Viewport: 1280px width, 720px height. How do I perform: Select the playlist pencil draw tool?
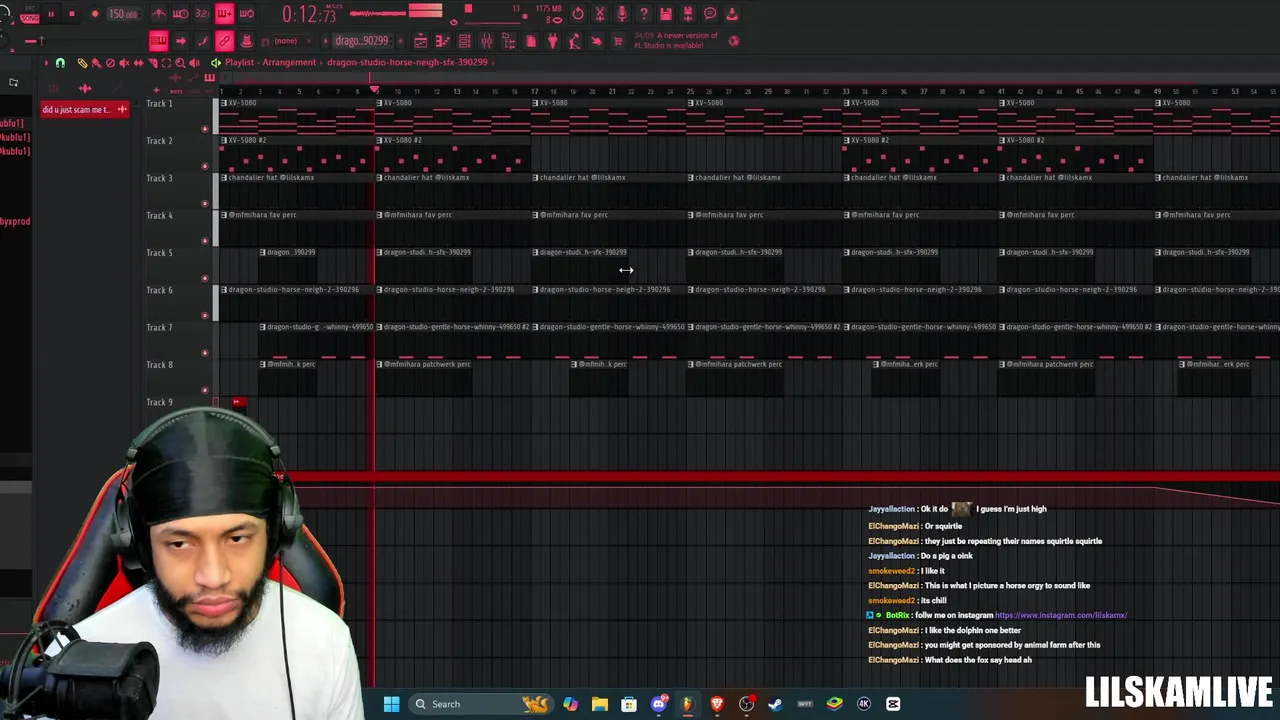(x=82, y=63)
